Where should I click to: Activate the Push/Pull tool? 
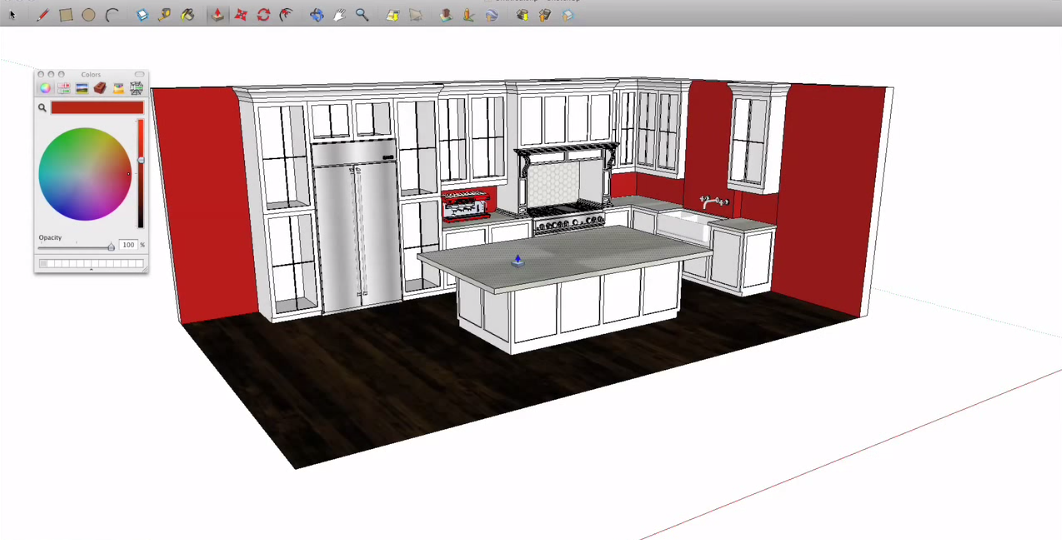pos(217,14)
